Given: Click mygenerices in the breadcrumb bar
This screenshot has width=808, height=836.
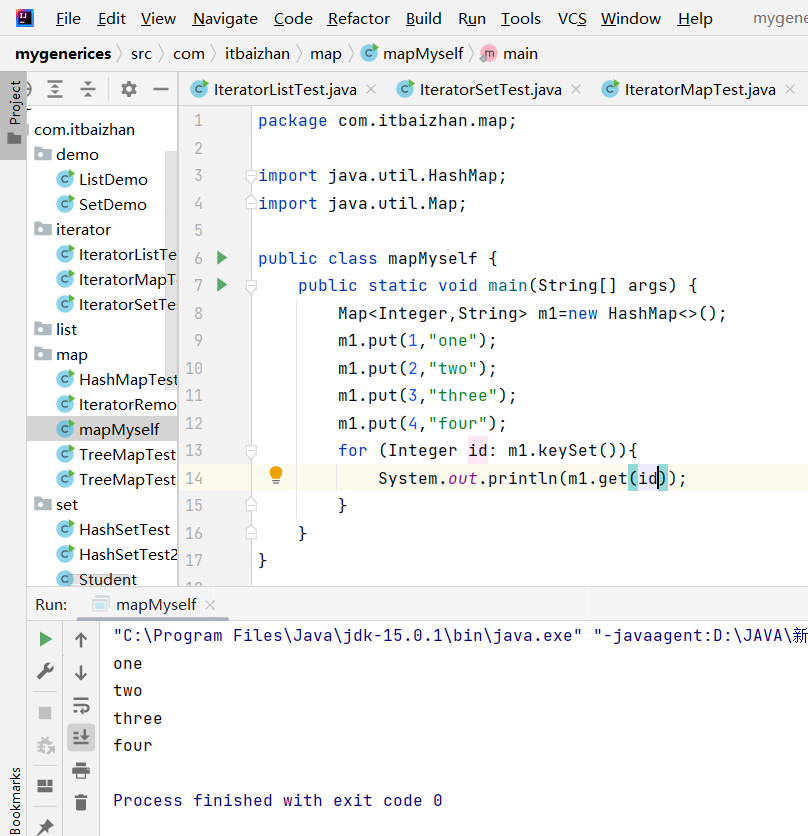Looking at the screenshot, I should pyautogui.click(x=63, y=54).
